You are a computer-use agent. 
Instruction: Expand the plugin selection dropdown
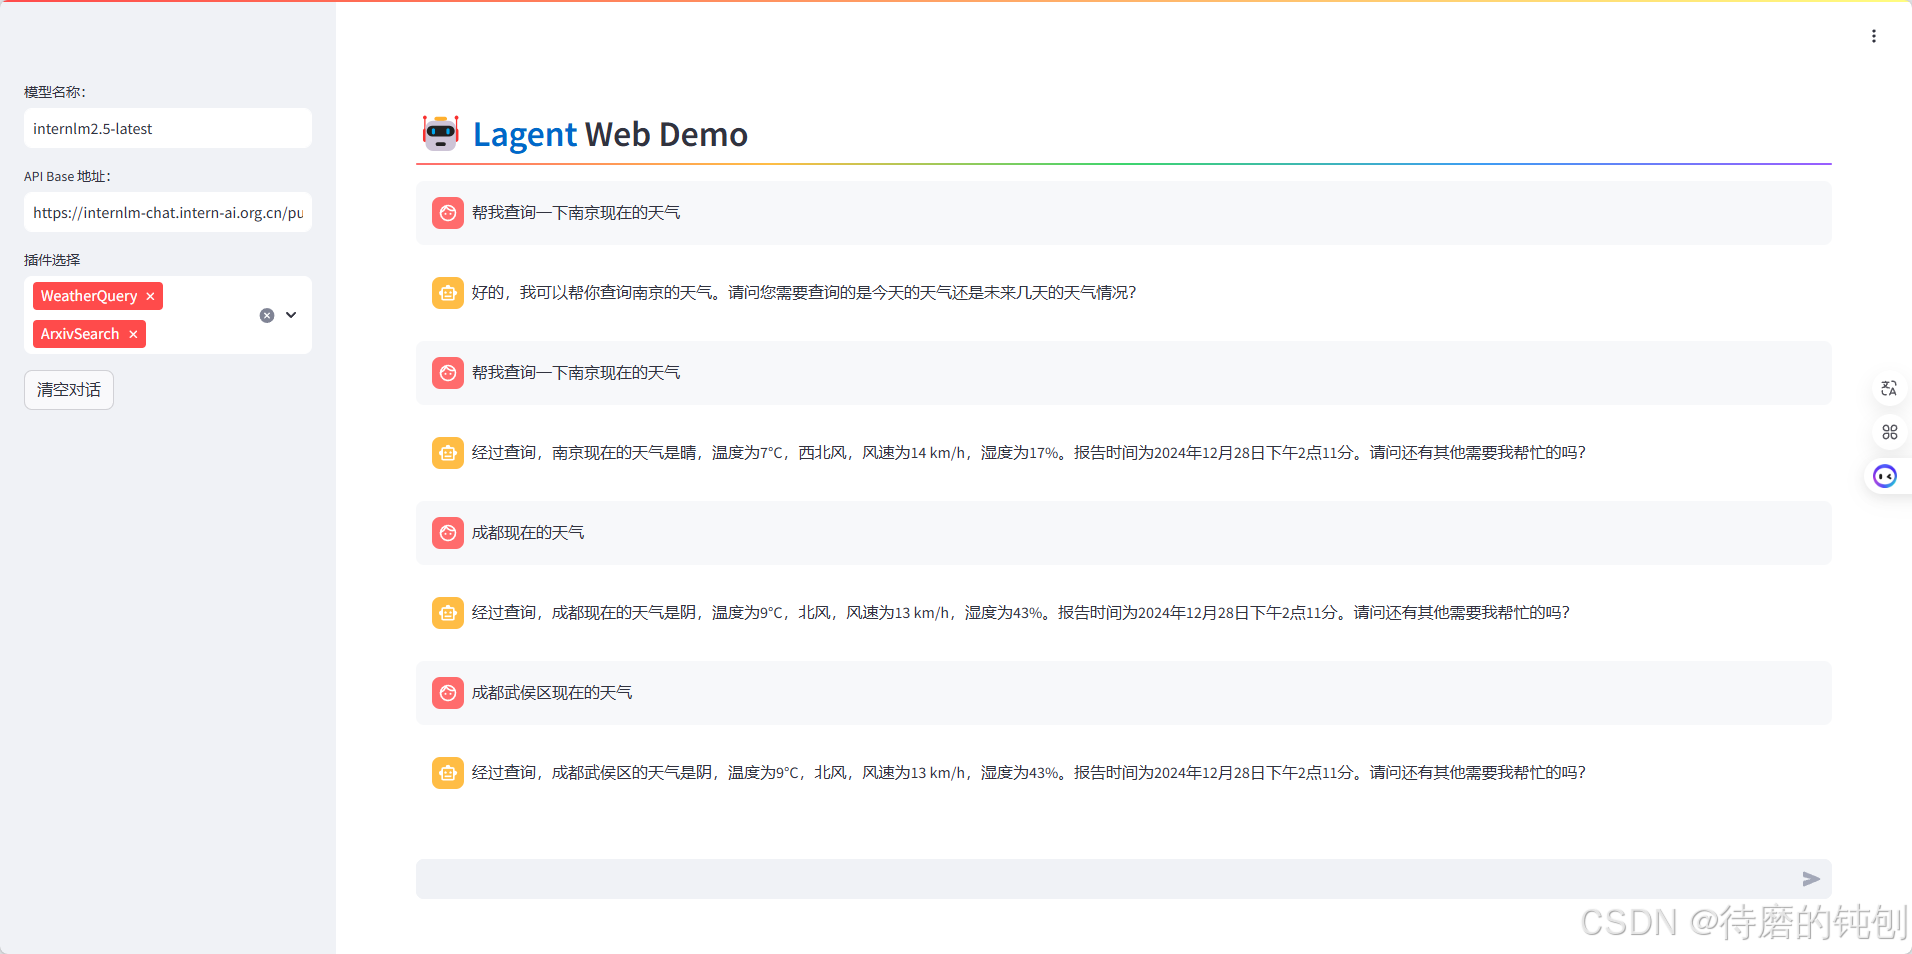tap(291, 315)
